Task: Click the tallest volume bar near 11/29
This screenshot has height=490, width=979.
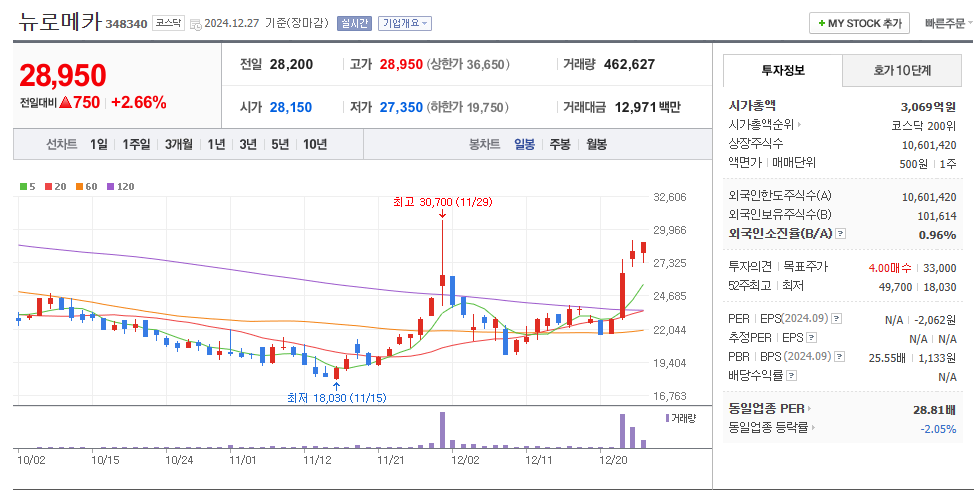Action: (443, 430)
